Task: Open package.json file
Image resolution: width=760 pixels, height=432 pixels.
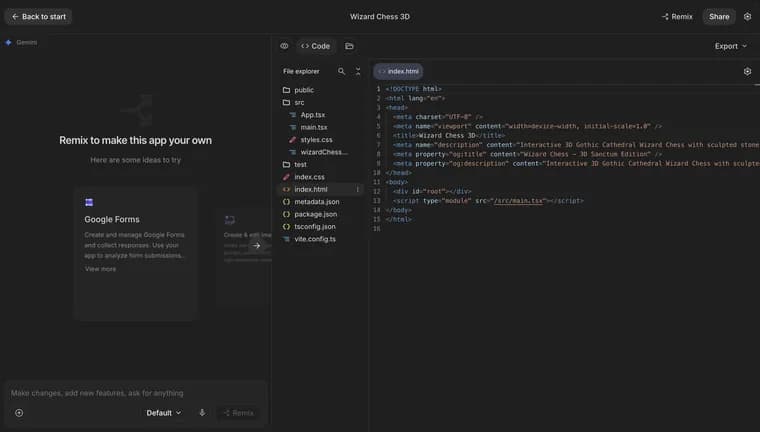Action: (320, 214)
